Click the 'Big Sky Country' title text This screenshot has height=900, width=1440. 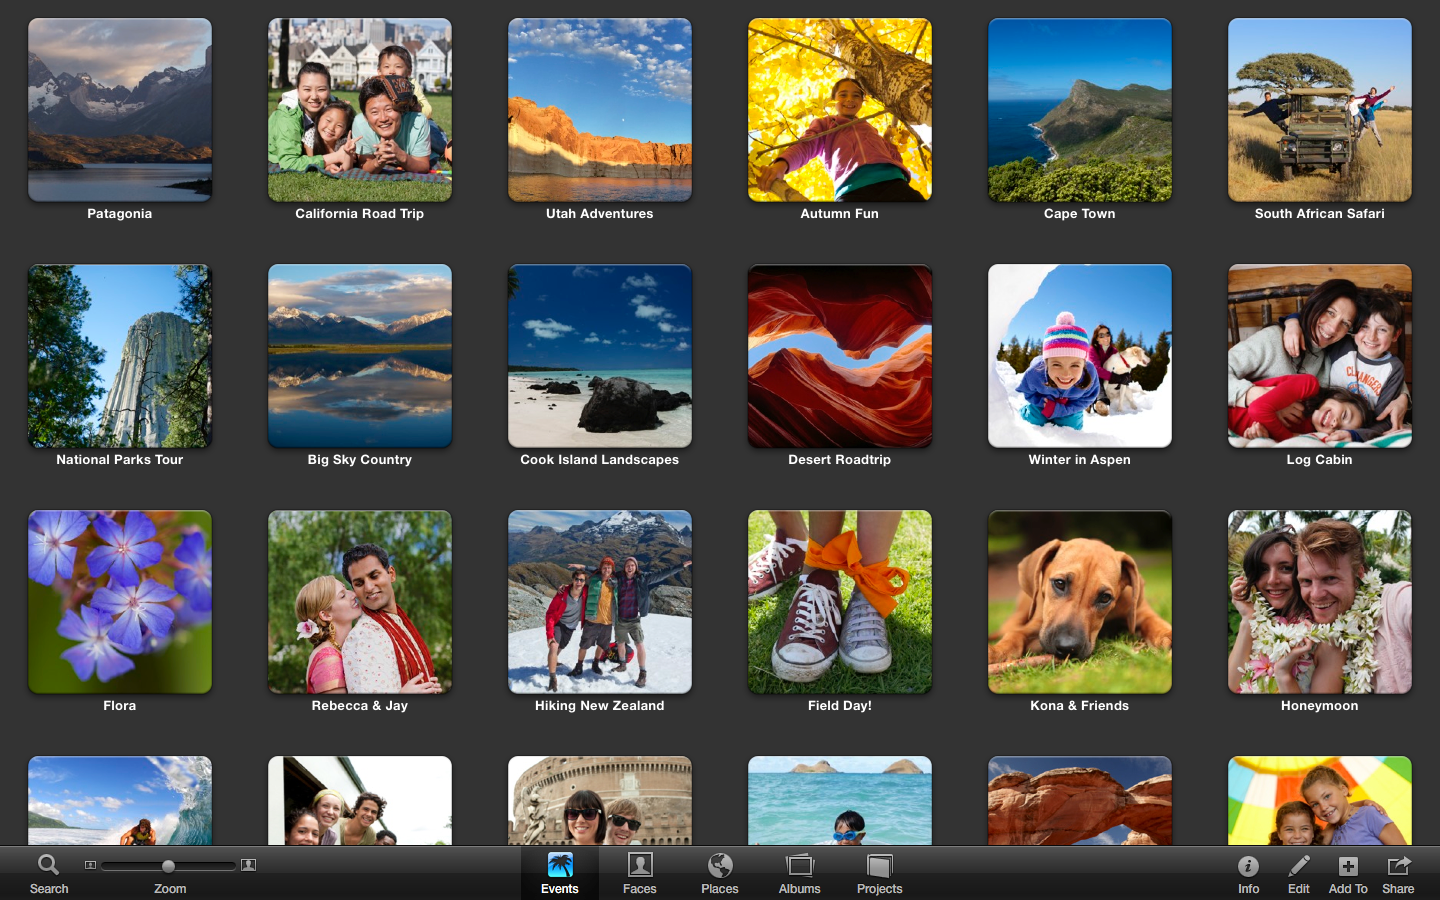[x=360, y=460]
